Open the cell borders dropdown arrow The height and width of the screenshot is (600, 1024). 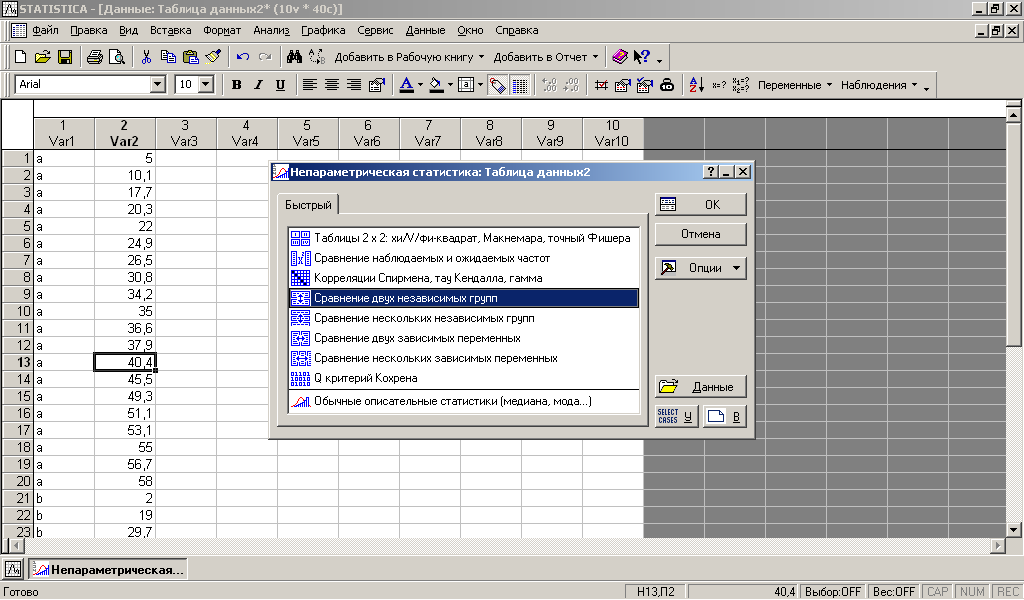coord(480,84)
